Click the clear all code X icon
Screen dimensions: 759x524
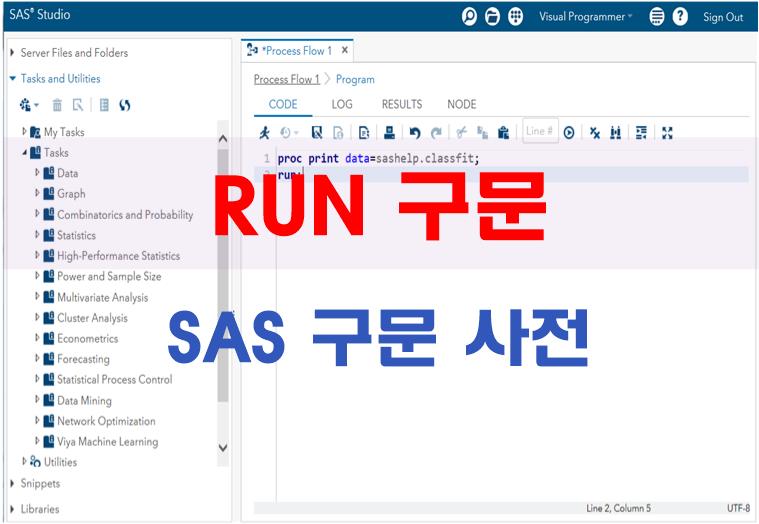click(x=595, y=132)
